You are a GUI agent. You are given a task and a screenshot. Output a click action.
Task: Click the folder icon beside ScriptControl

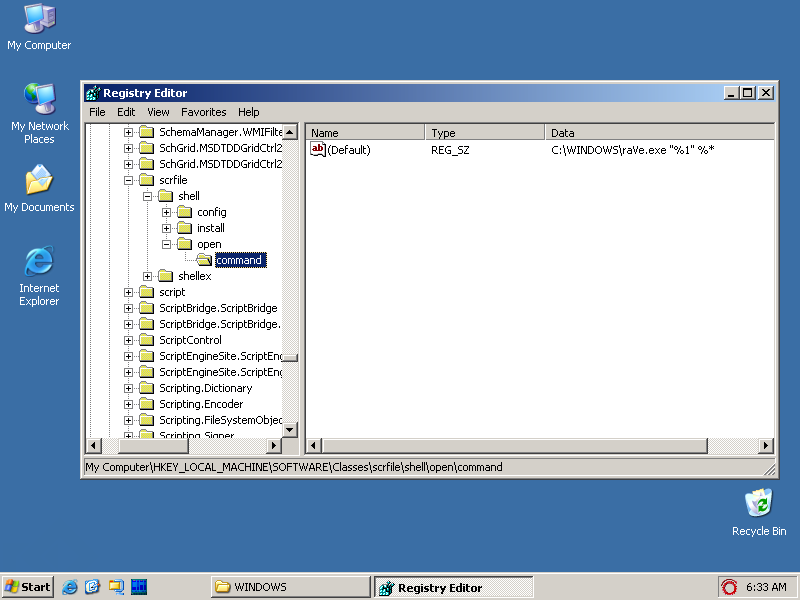tap(147, 340)
